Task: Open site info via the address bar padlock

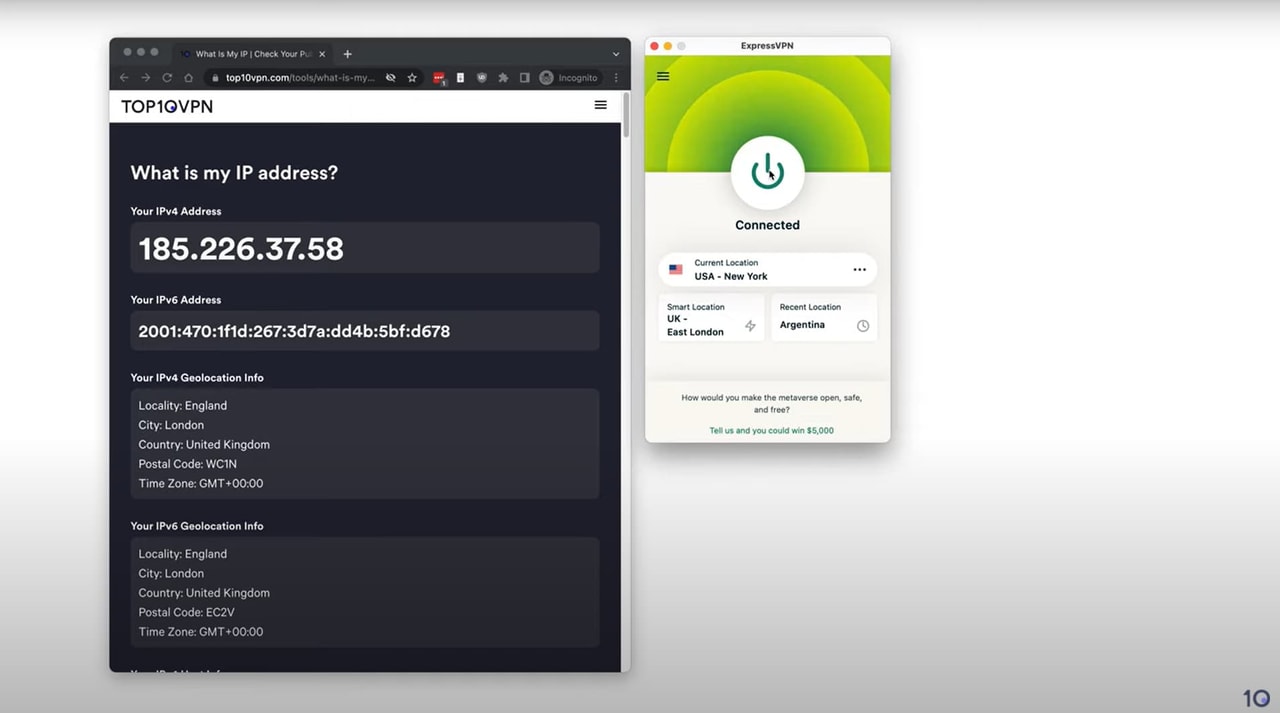Action: (215, 77)
